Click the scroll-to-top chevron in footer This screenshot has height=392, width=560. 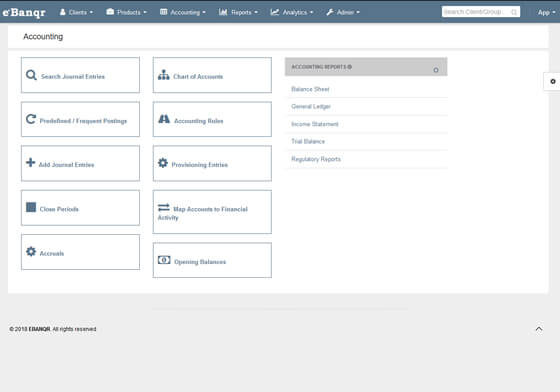click(539, 329)
